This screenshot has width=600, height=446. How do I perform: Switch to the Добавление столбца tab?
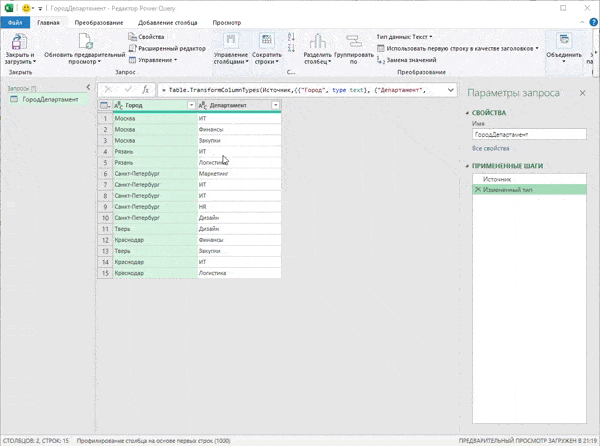coord(168,23)
